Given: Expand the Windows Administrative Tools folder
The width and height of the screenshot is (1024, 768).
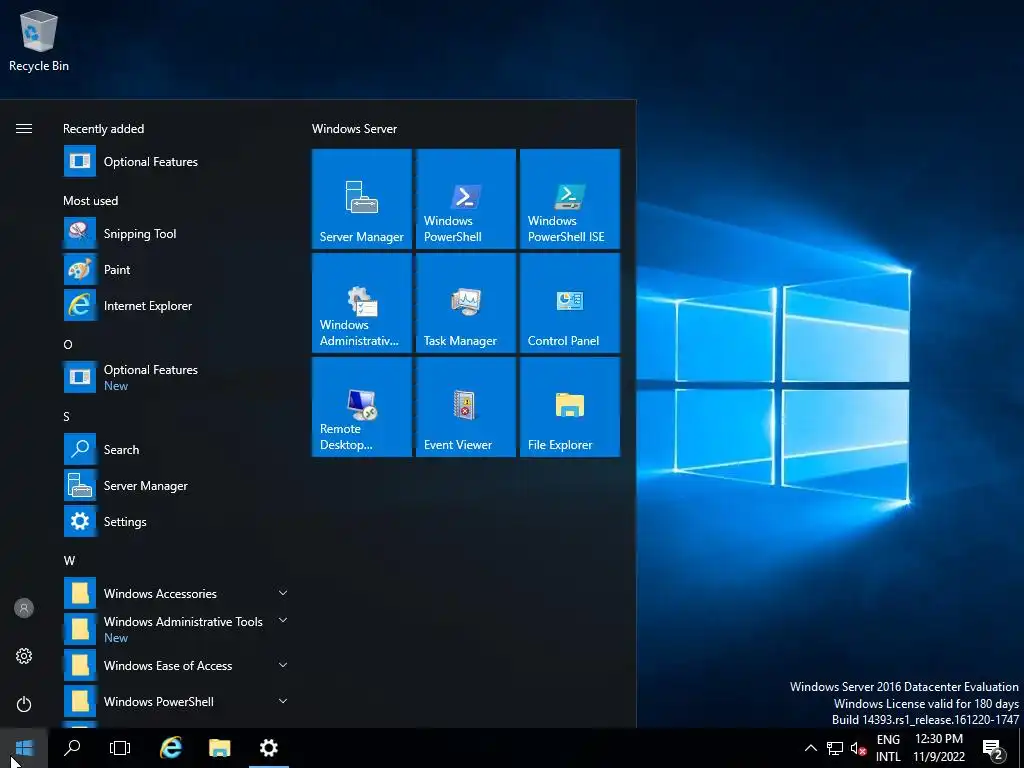Looking at the screenshot, I should click(176, 629).
